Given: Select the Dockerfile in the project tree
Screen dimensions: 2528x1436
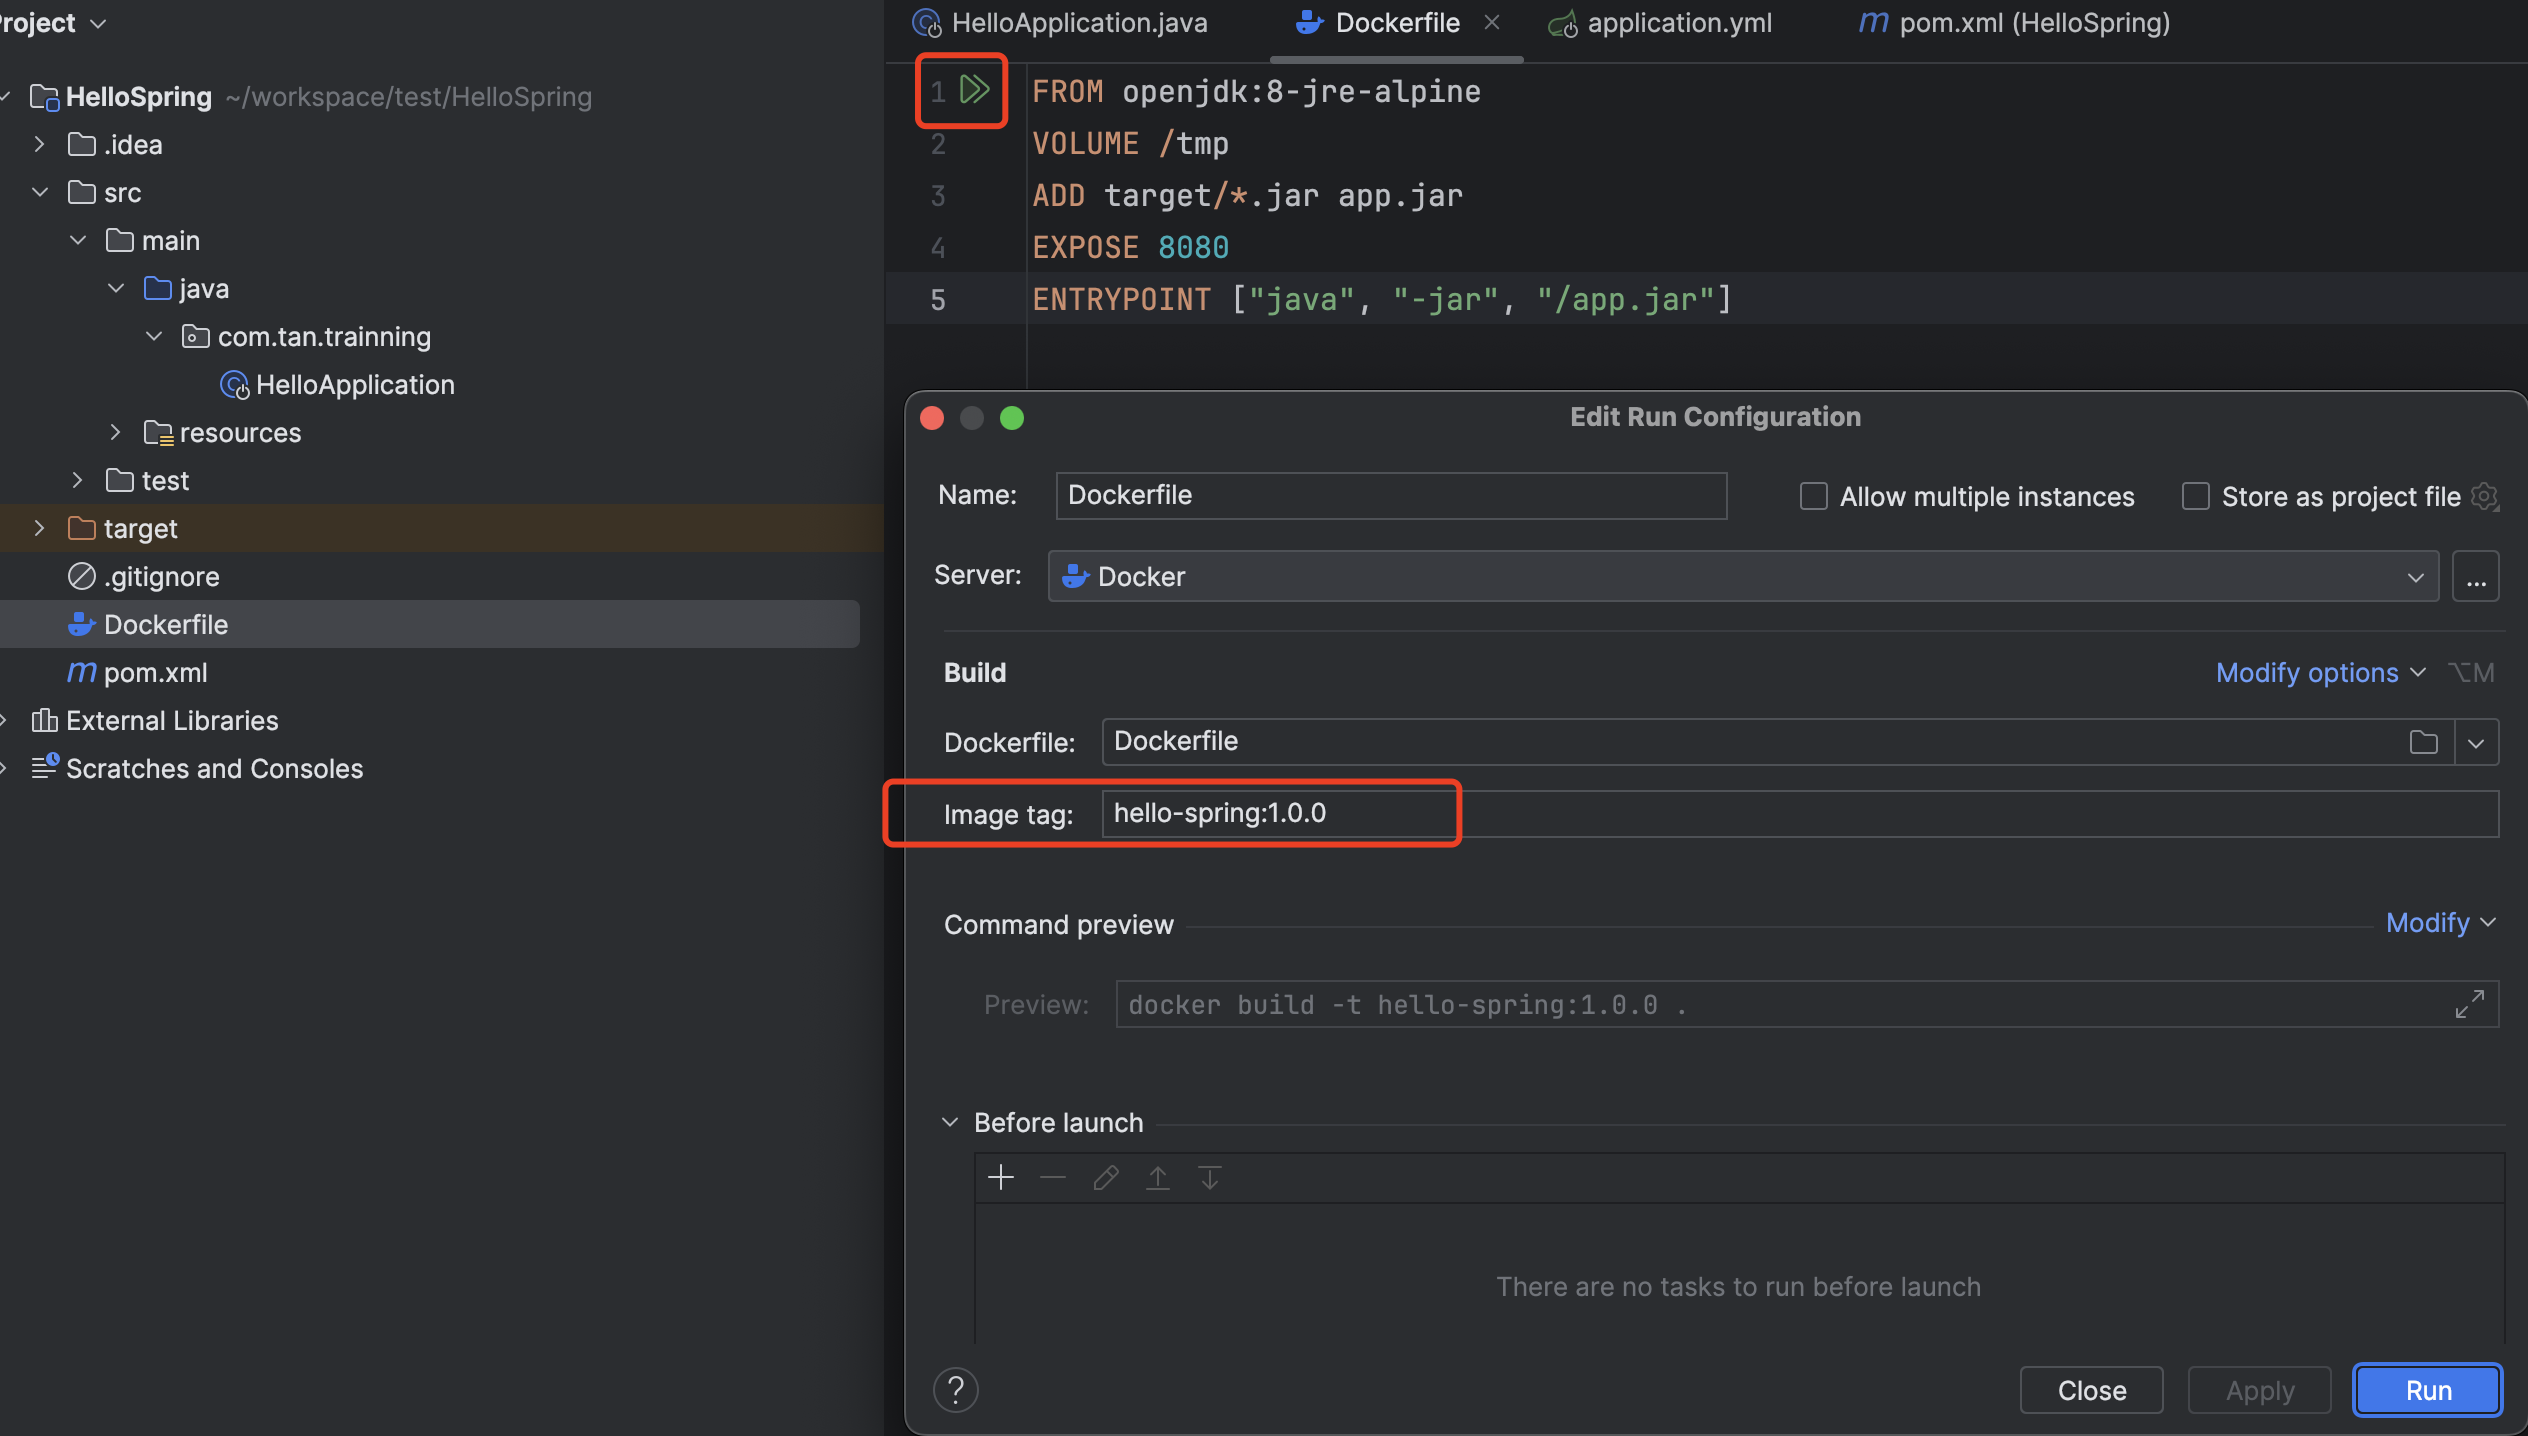Looking at the screenshot, I should tap(166, 625).
